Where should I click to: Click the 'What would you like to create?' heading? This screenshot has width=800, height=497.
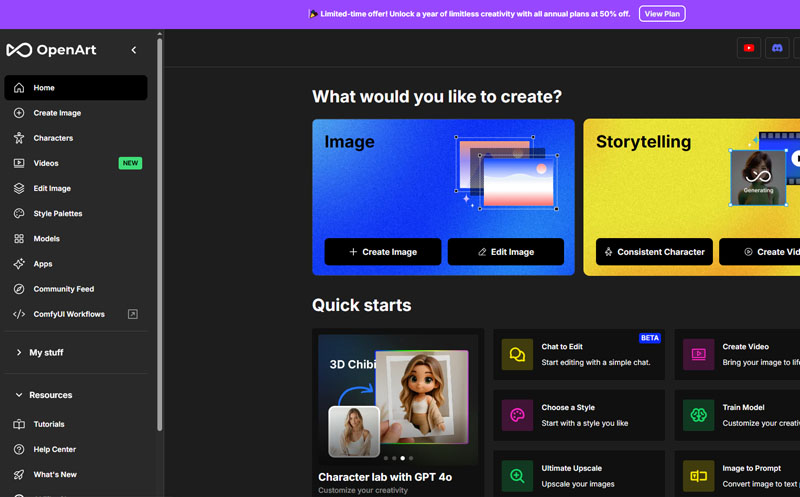tap(437, 96)
